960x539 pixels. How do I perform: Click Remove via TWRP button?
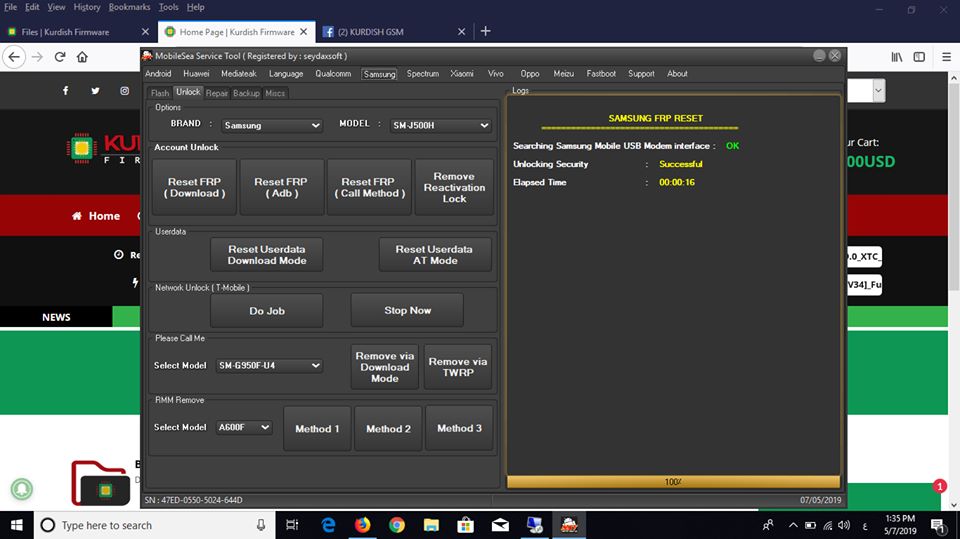458,367
